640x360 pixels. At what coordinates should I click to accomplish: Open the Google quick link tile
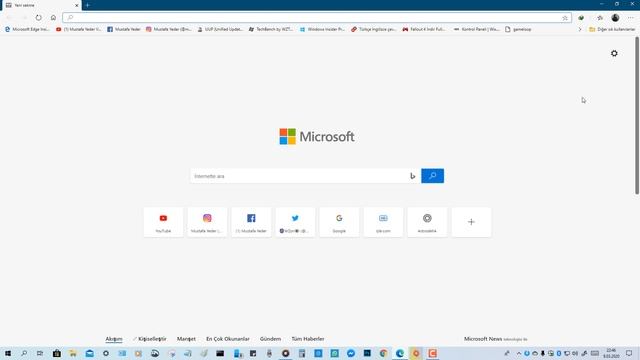pyautogui.click(x=339, y=222)
